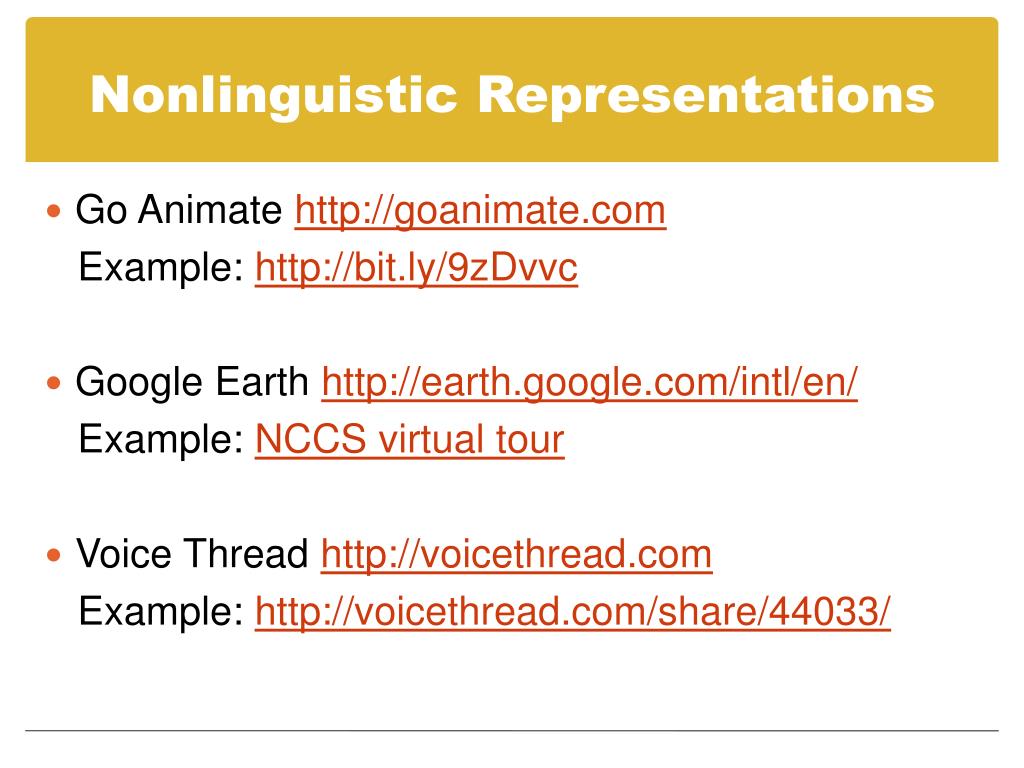The height and width of the screenshot is (768, 1024).
Task: Follow the NCCS virtual tour link
Action: click(x=409, y=439)
